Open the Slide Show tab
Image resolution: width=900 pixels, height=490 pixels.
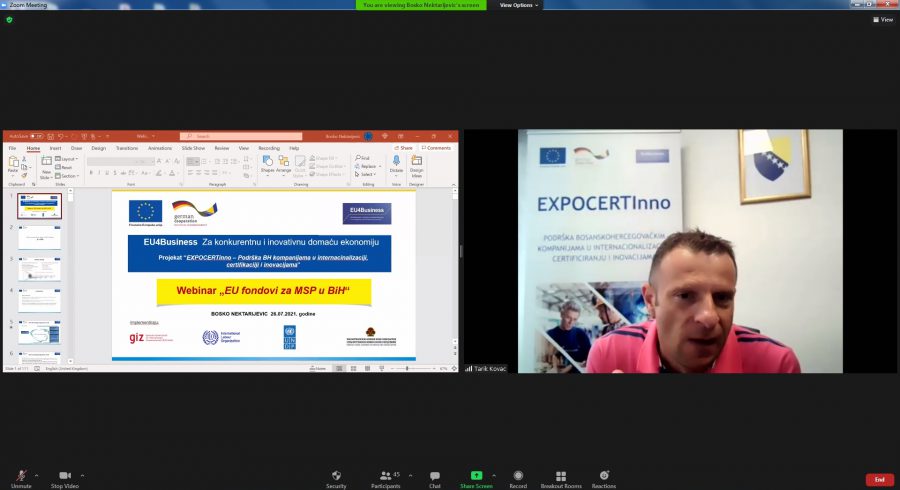click(x=193, y=148)
